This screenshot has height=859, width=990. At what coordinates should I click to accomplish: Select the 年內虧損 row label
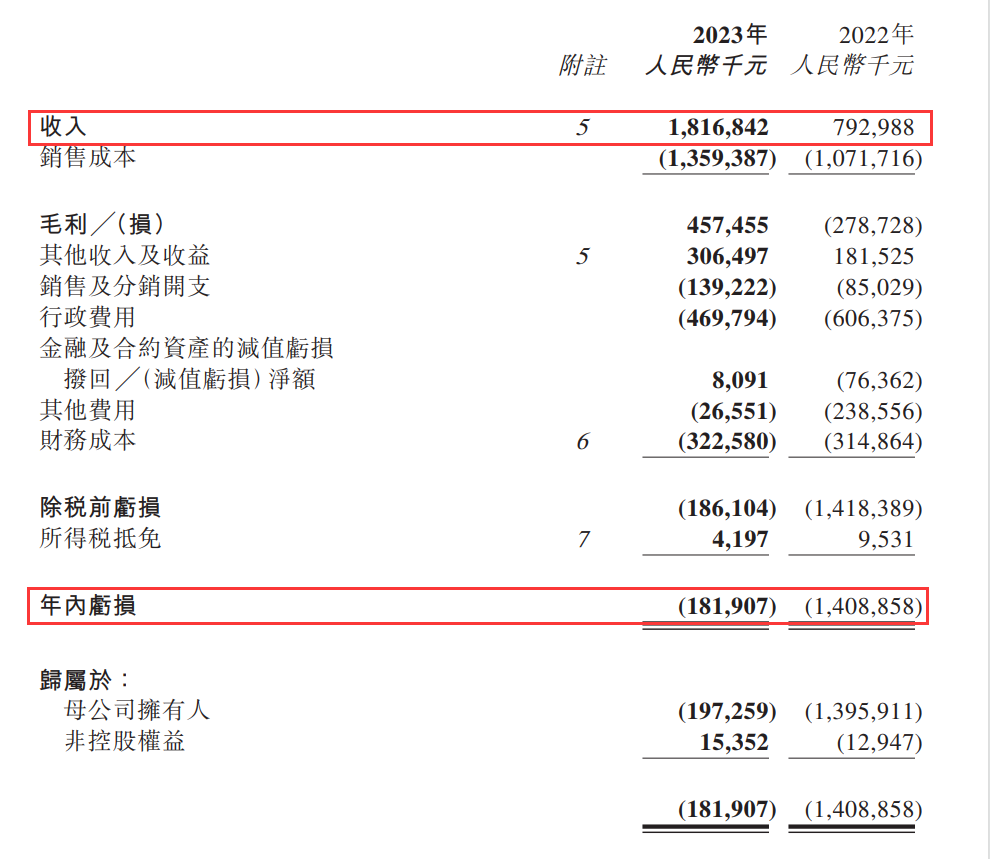pyautogui.click(x=87, y=606)
